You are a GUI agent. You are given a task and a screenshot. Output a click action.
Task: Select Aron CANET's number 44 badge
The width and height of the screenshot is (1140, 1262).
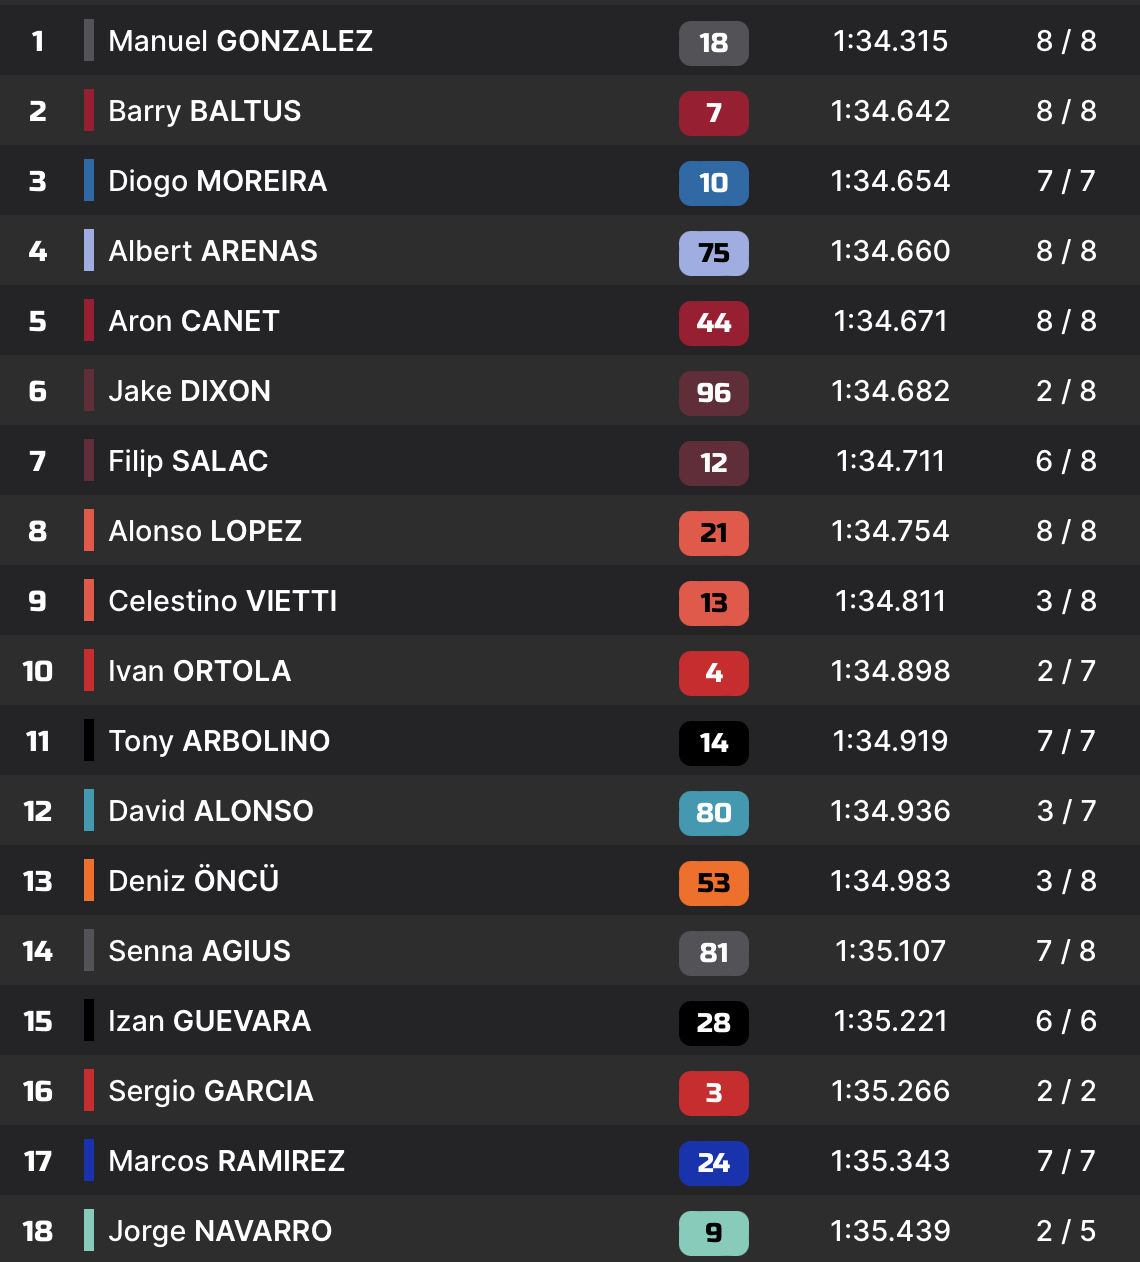713,323
